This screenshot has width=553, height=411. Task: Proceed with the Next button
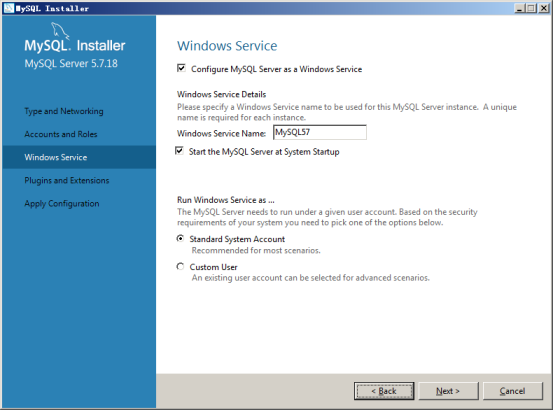(448, 391)
